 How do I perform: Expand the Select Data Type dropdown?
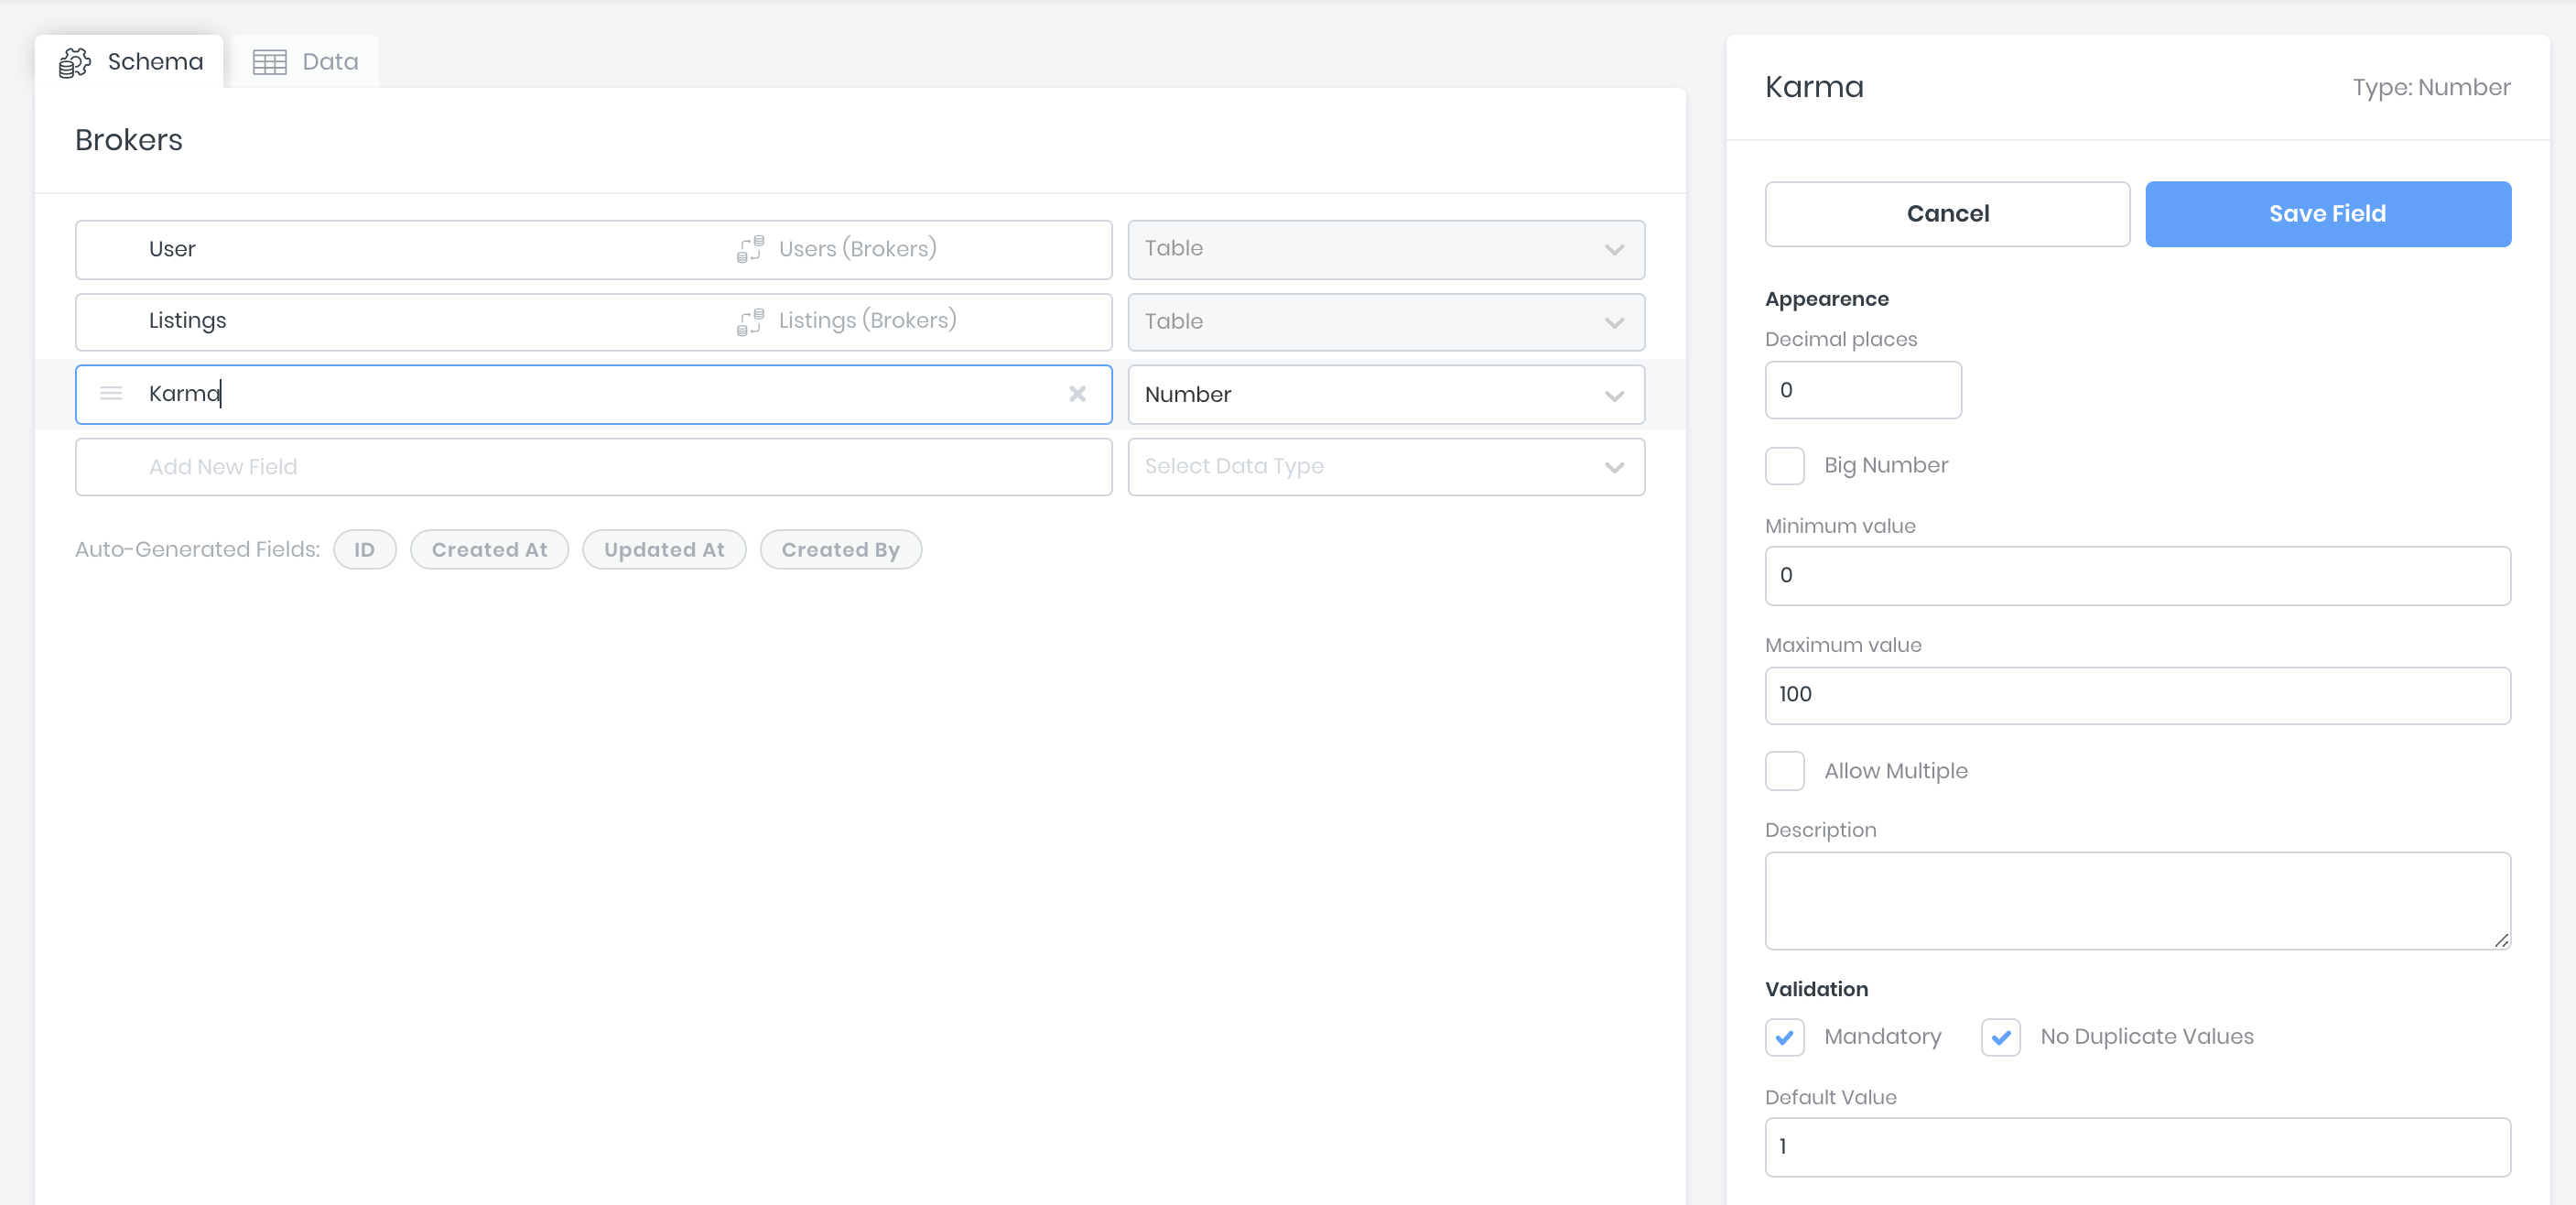[x=1385, y=467]
